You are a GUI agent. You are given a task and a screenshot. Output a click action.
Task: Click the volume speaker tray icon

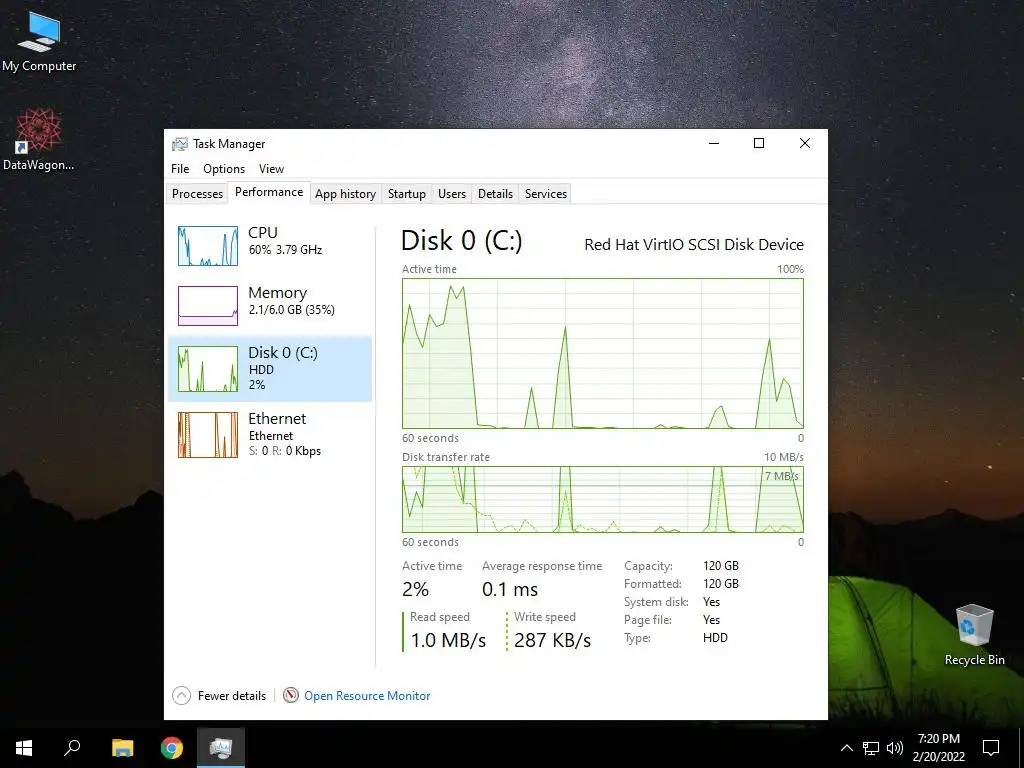tap(895, 748)
